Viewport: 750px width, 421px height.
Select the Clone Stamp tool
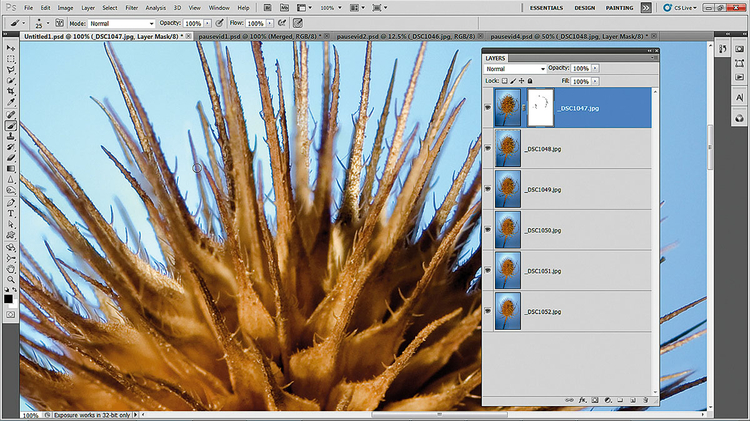click(11, 136)
